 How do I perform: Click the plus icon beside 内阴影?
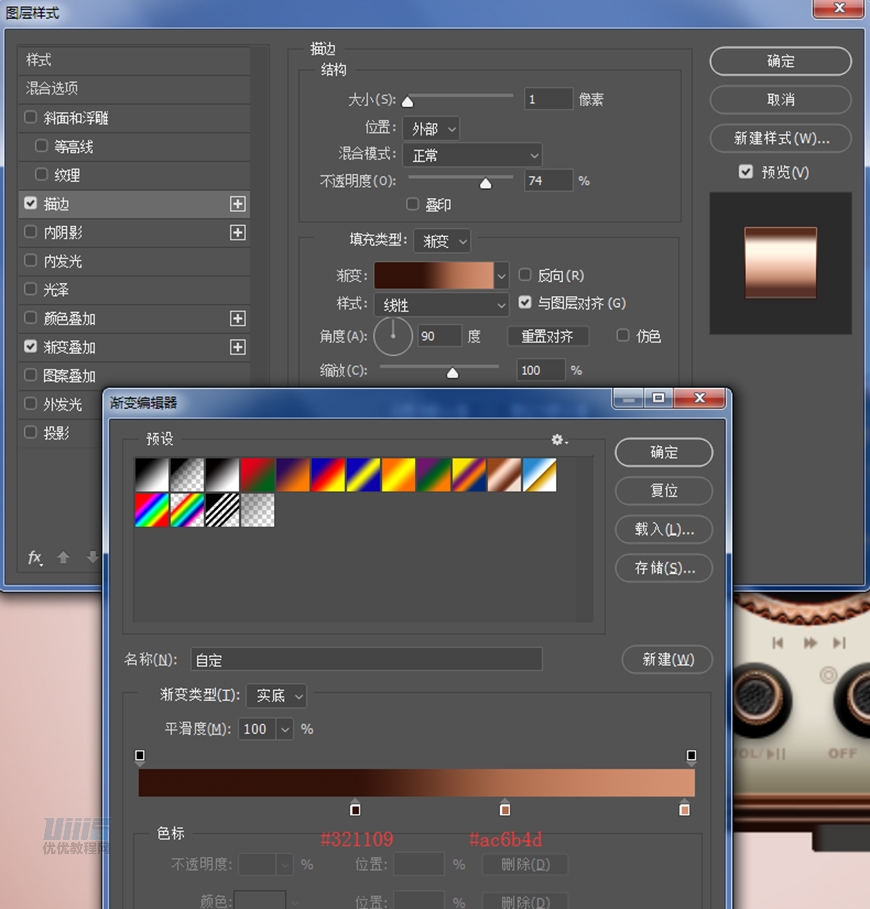pyautogui.click(x=237, y=233)
